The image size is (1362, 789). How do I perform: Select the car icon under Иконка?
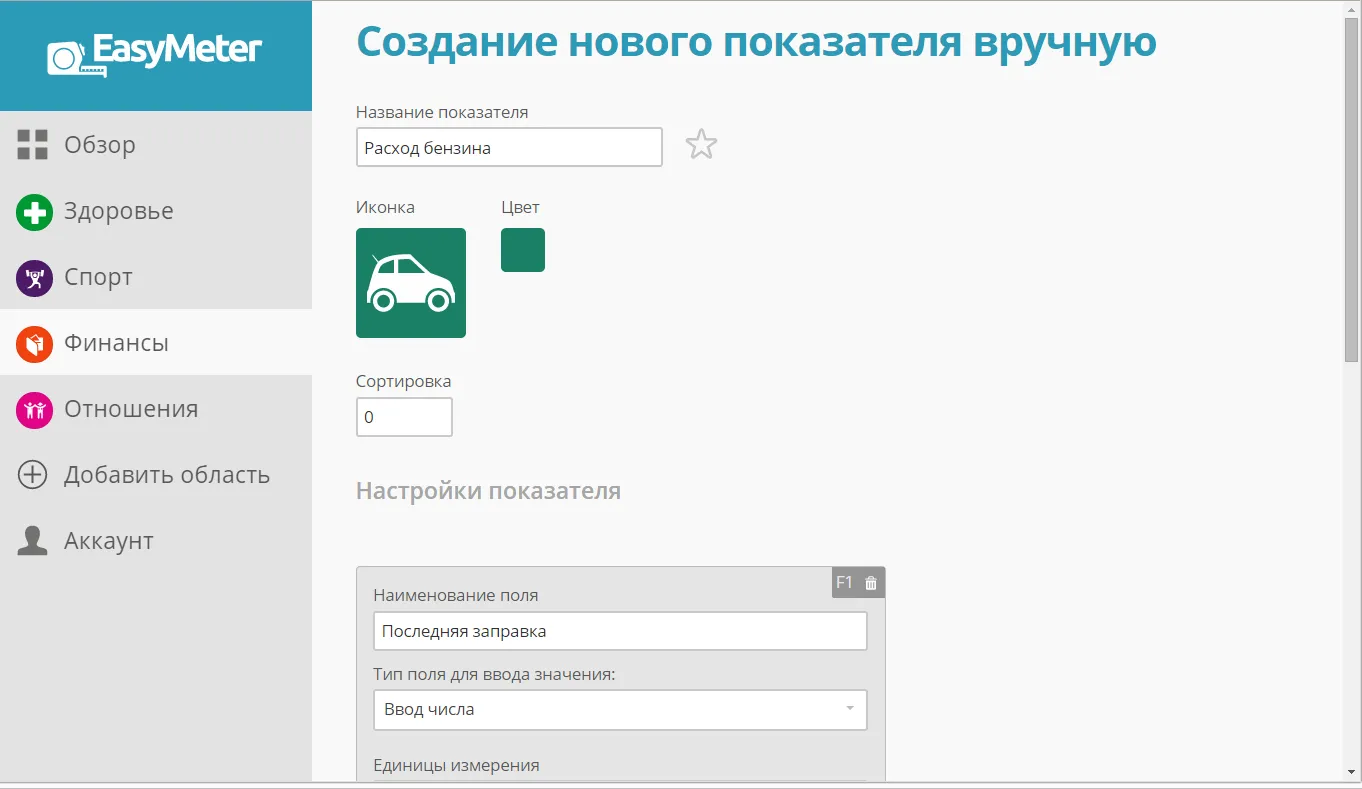tap(410, 283)
